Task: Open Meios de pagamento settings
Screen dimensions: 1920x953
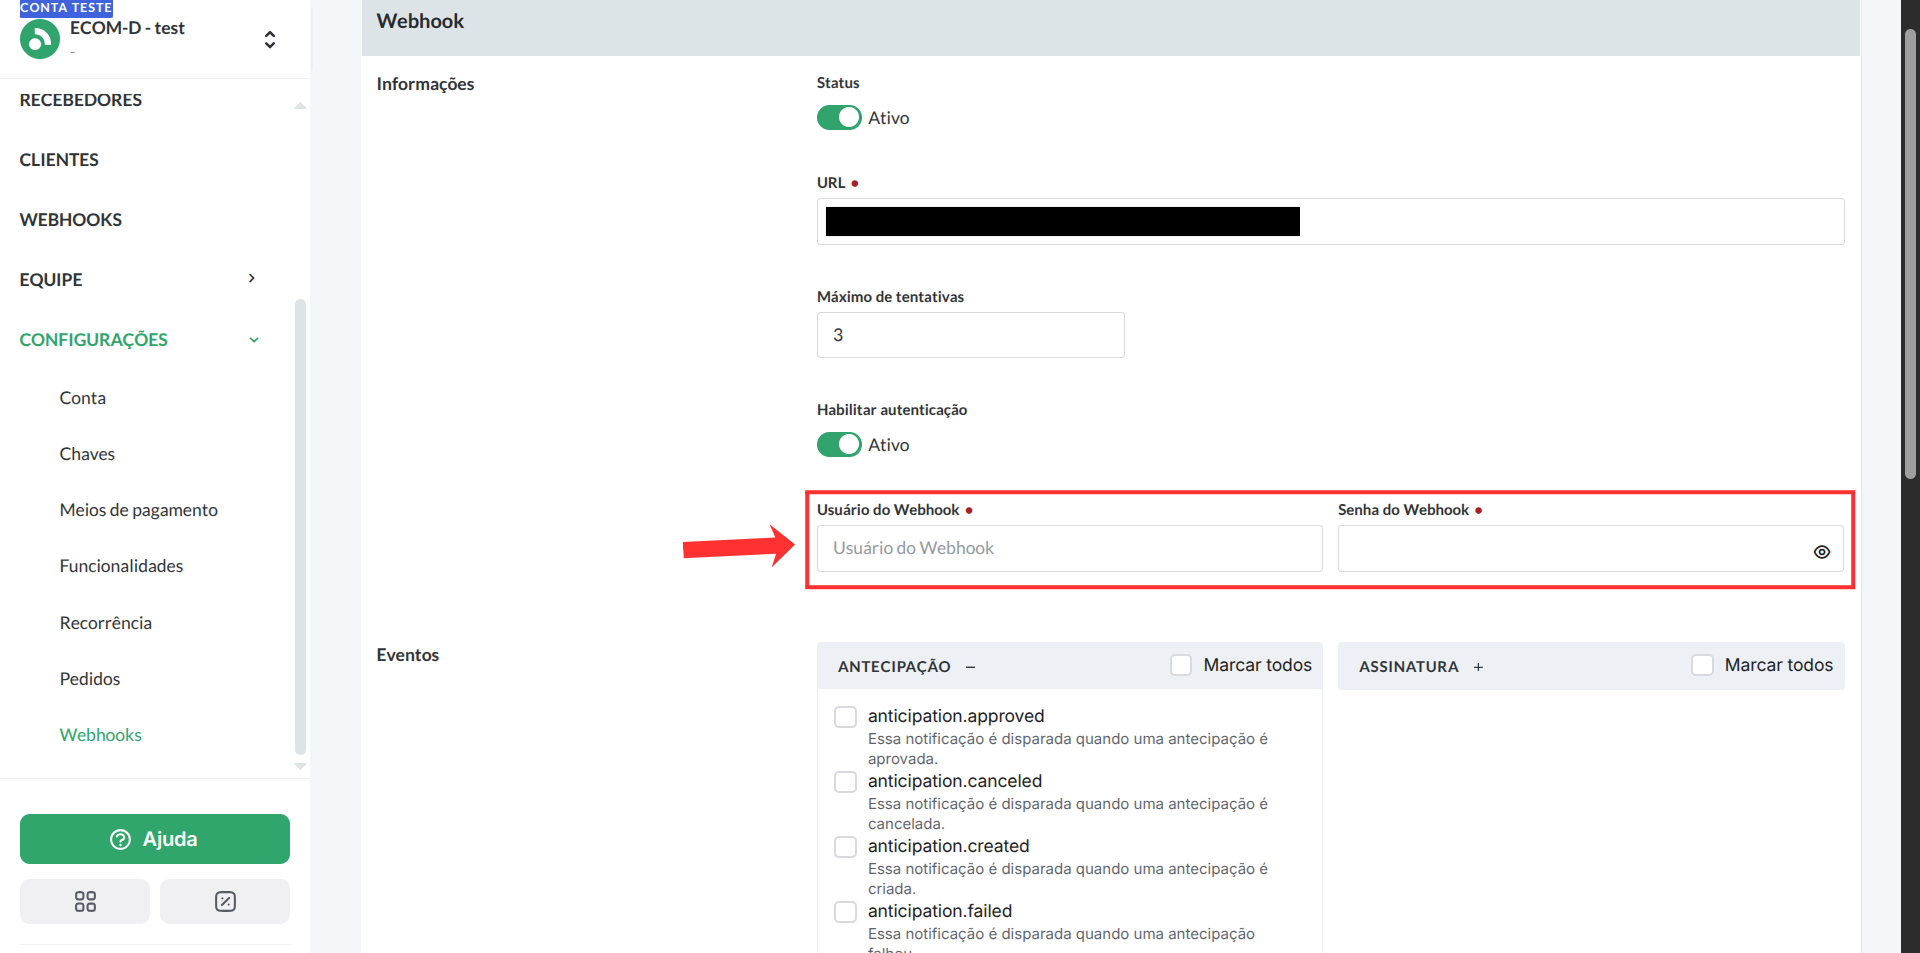Action: point(138,510)
